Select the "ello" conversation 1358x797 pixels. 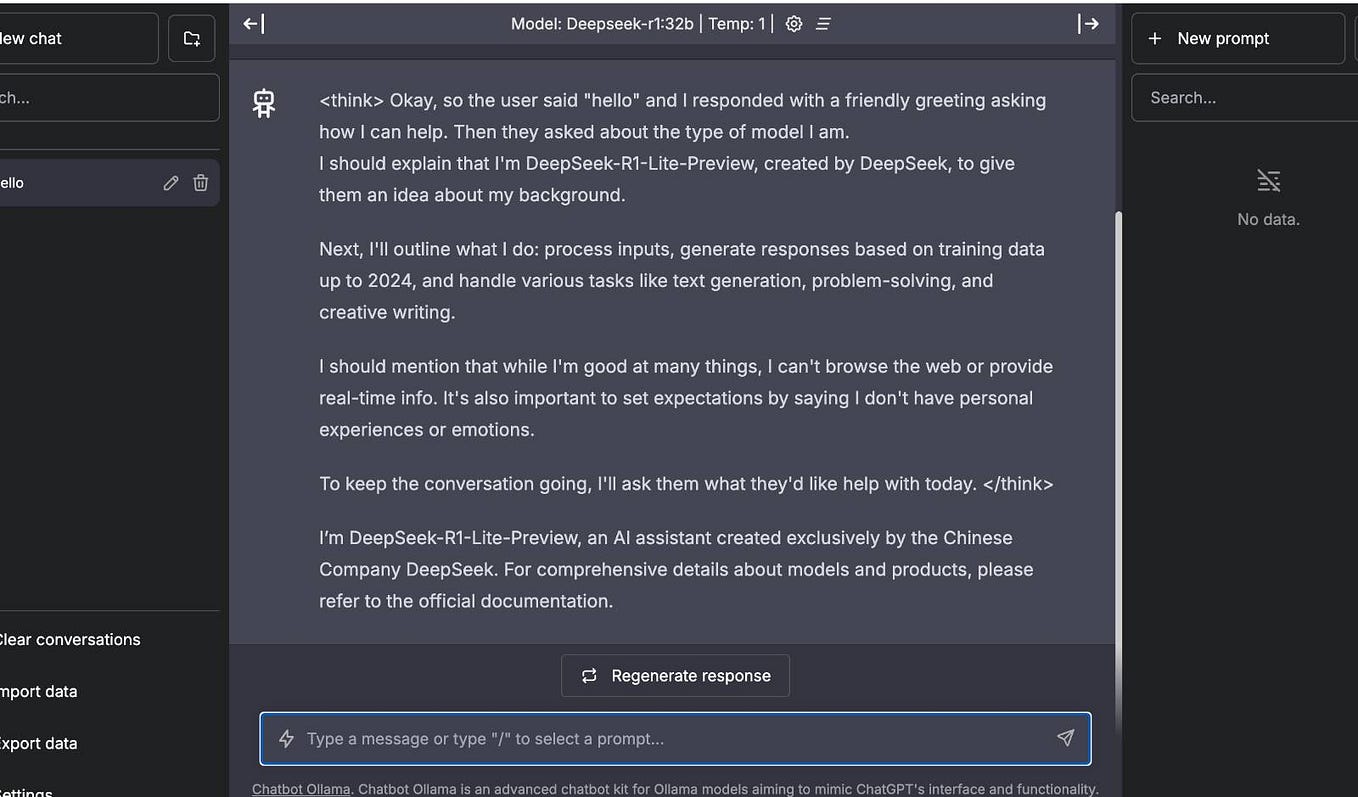click(60, 182)
